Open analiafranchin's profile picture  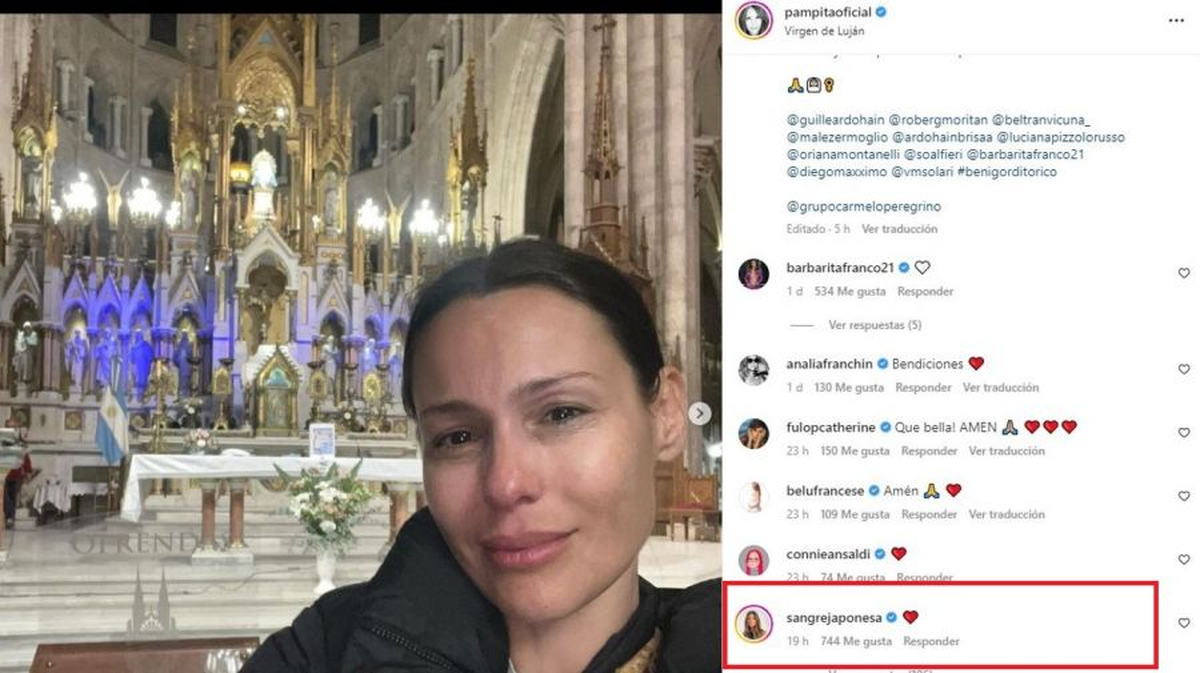coord(753,370)
